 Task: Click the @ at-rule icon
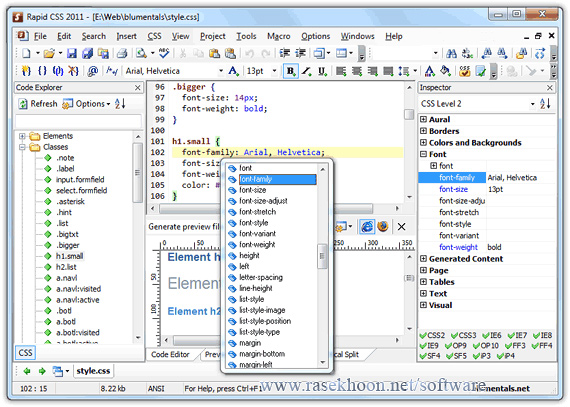93,71
